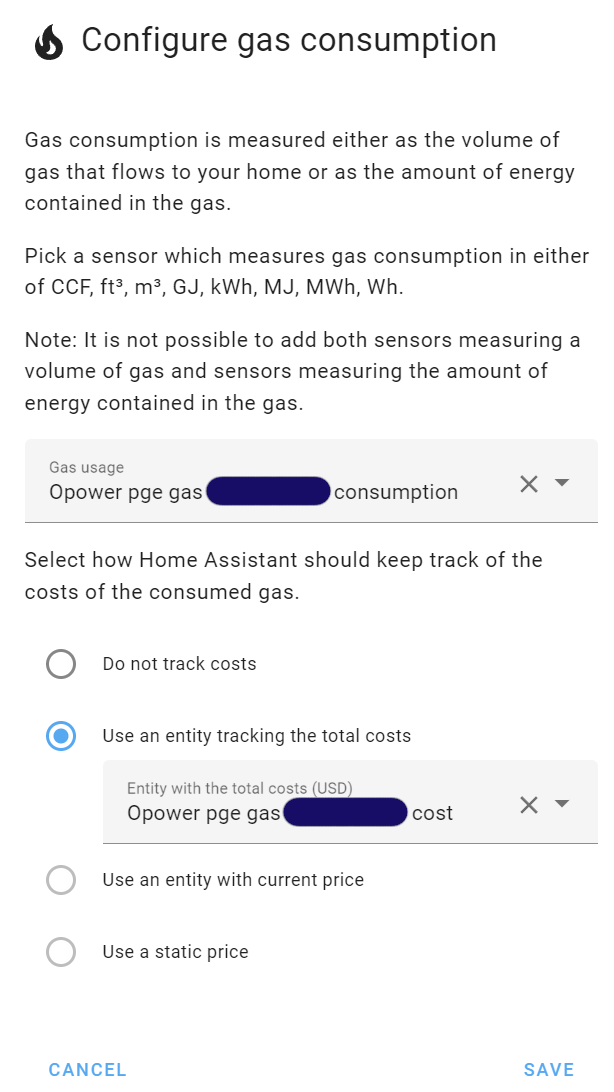Select the "Do not track costs" option
Viewport: 614px width, 1092px height.
[61, 664]
